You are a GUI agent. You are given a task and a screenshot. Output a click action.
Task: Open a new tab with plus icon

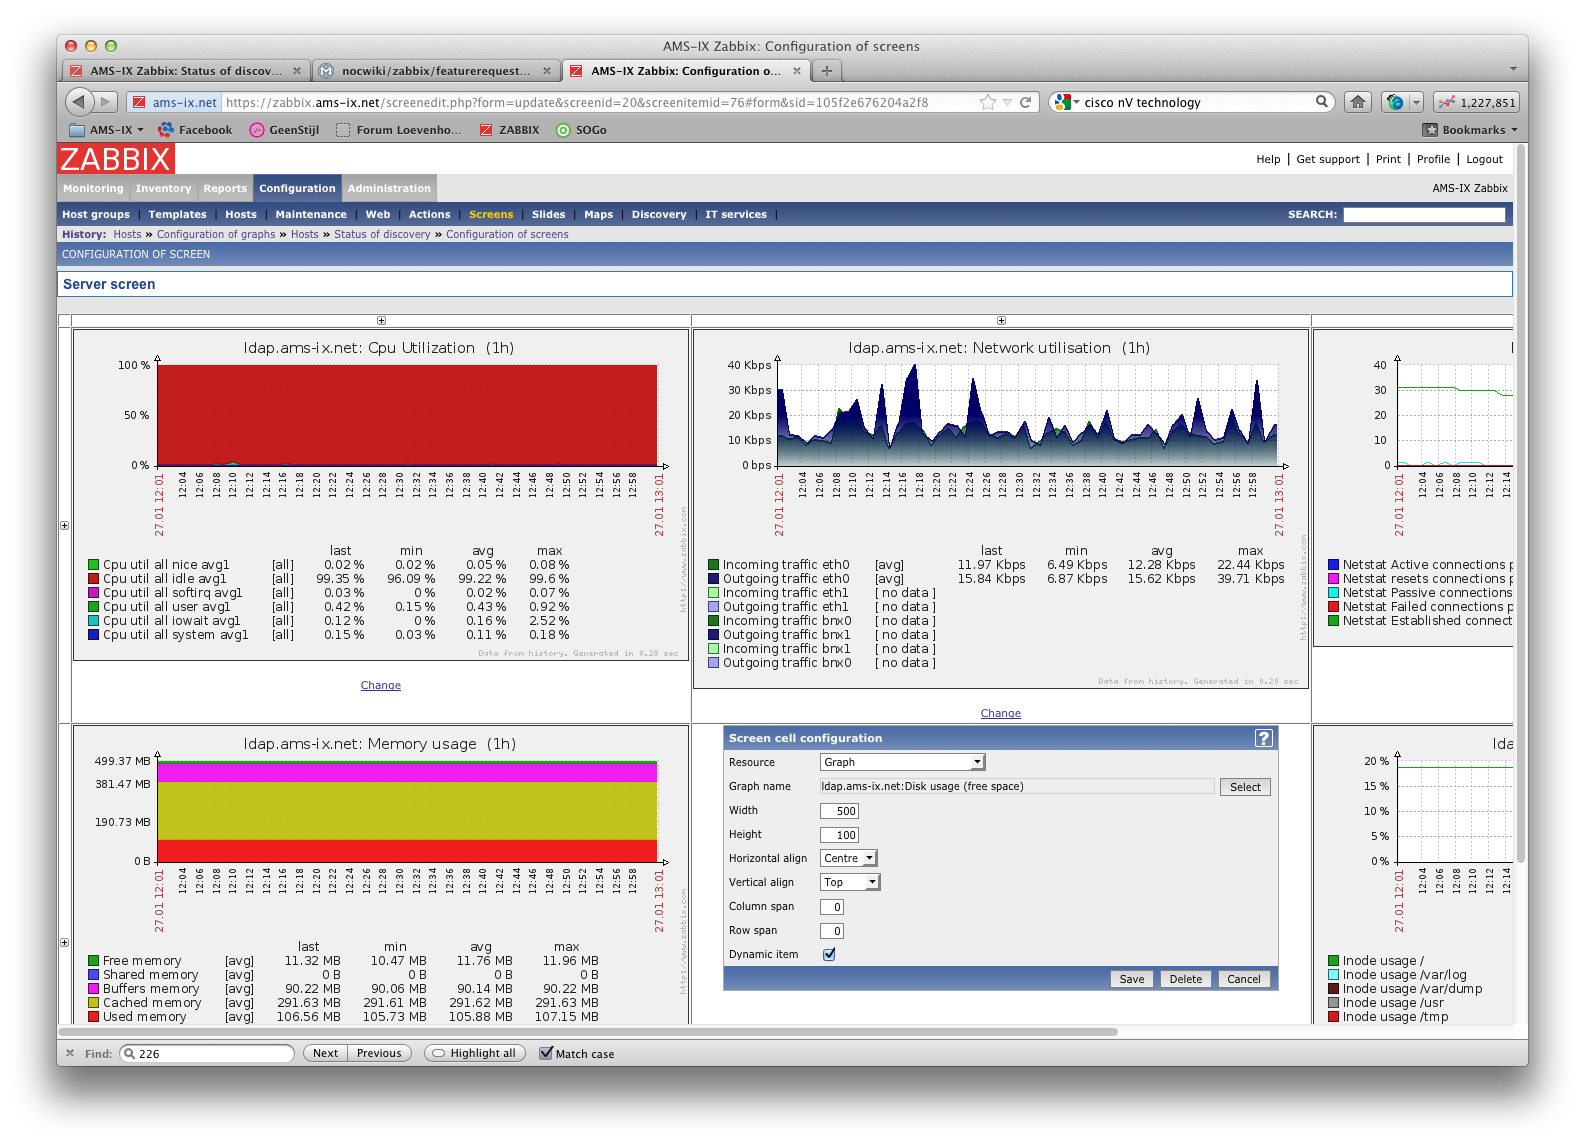[826, 71]
